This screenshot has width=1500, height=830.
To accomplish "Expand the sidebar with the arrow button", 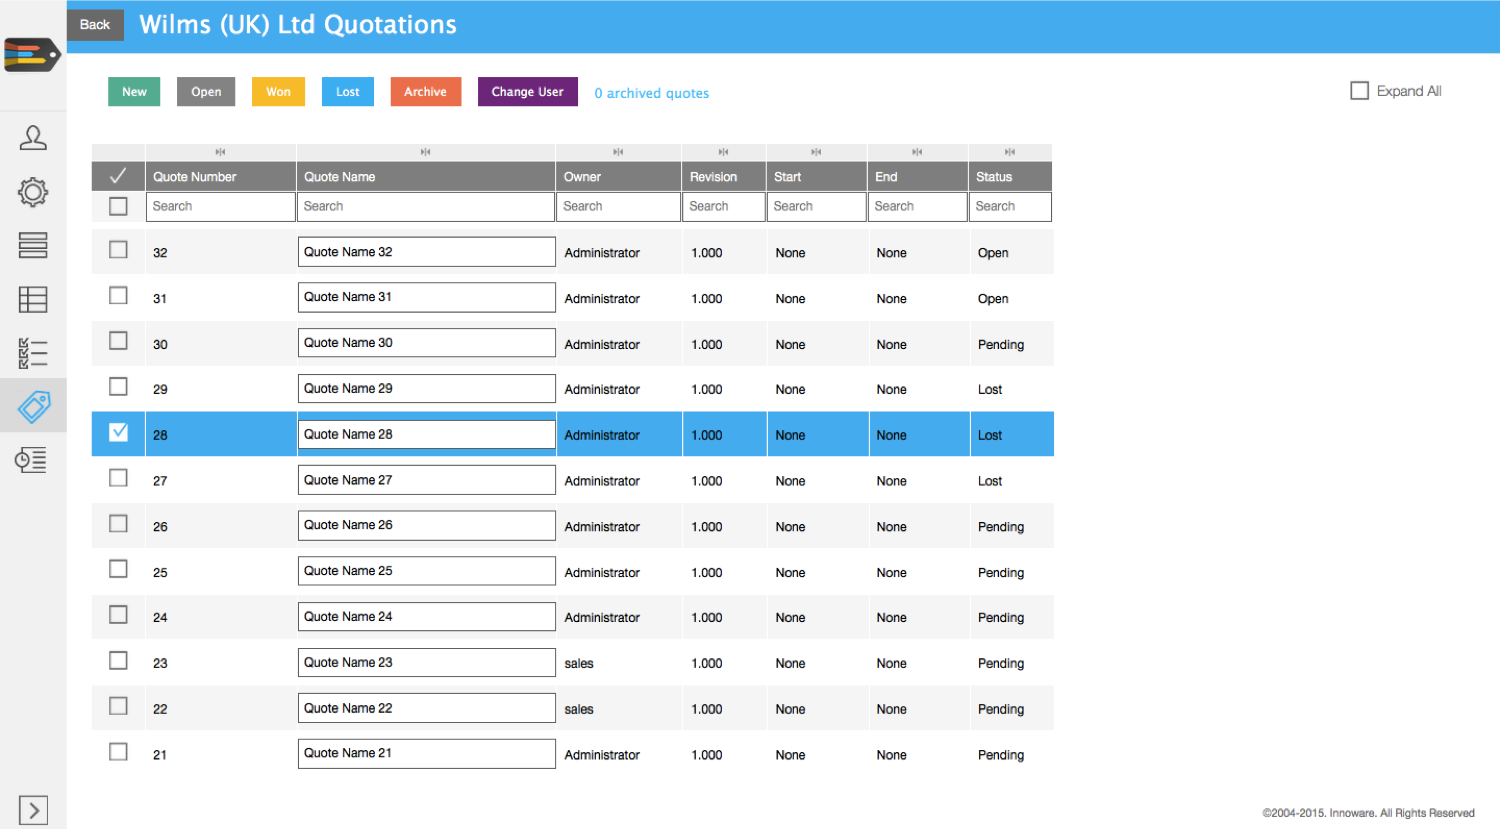I will (x=33, y=810).
